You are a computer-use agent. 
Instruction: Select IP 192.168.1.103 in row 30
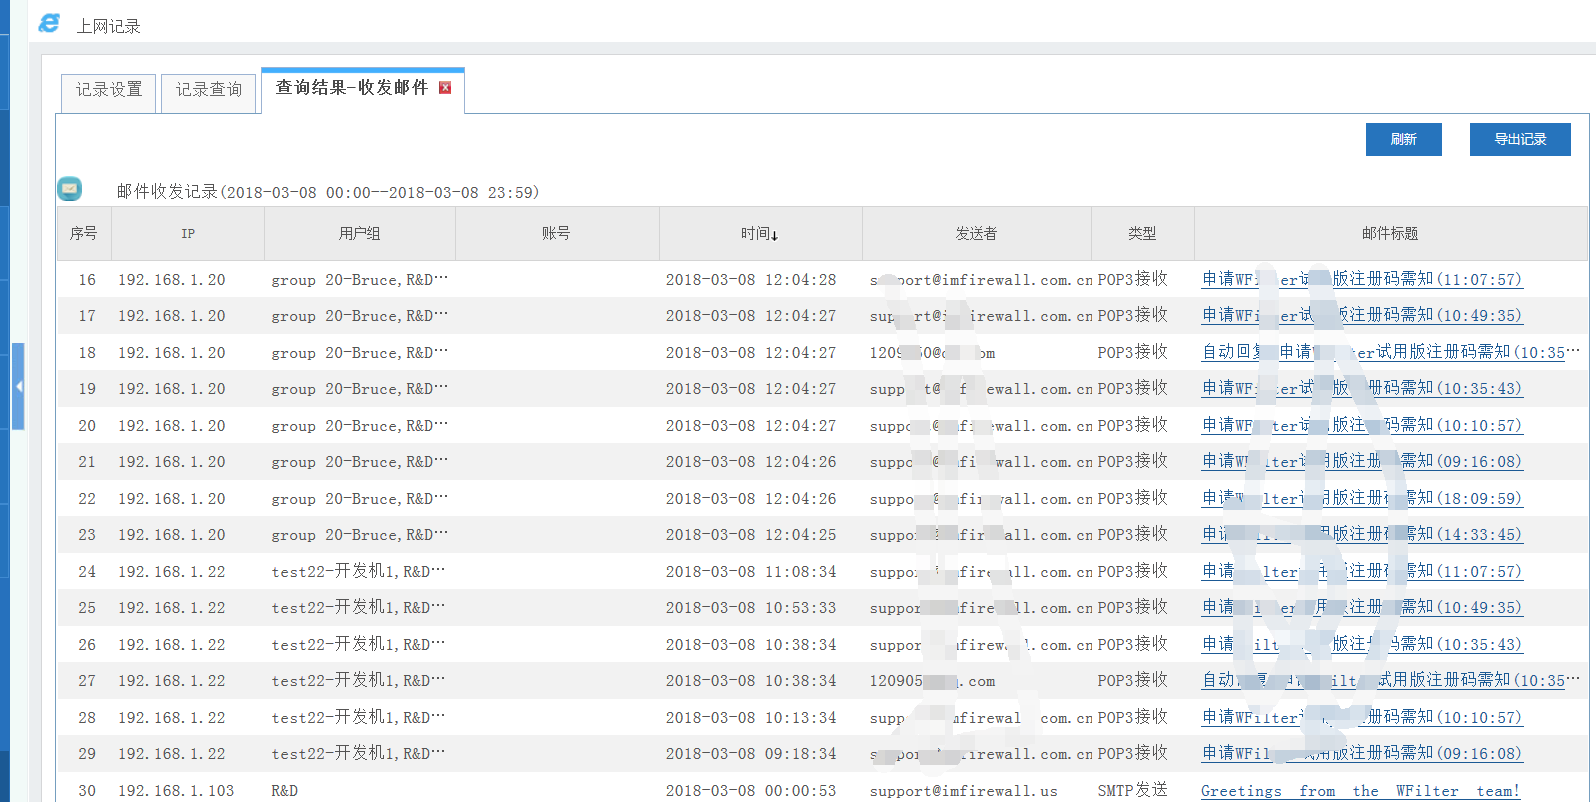[176, 791]
